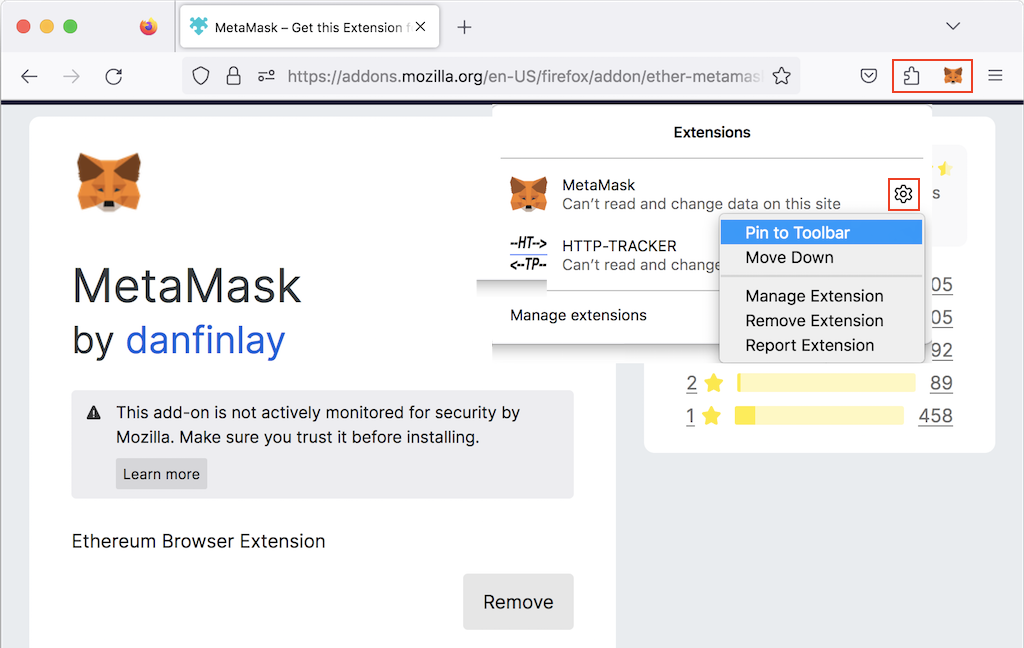Click the 1-star rating bar
1024x648 pixels.
(819, 415)
